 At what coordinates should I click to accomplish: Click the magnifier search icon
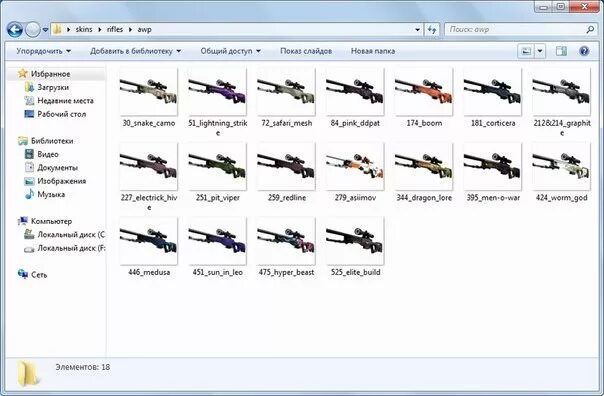tap(590, 29)
